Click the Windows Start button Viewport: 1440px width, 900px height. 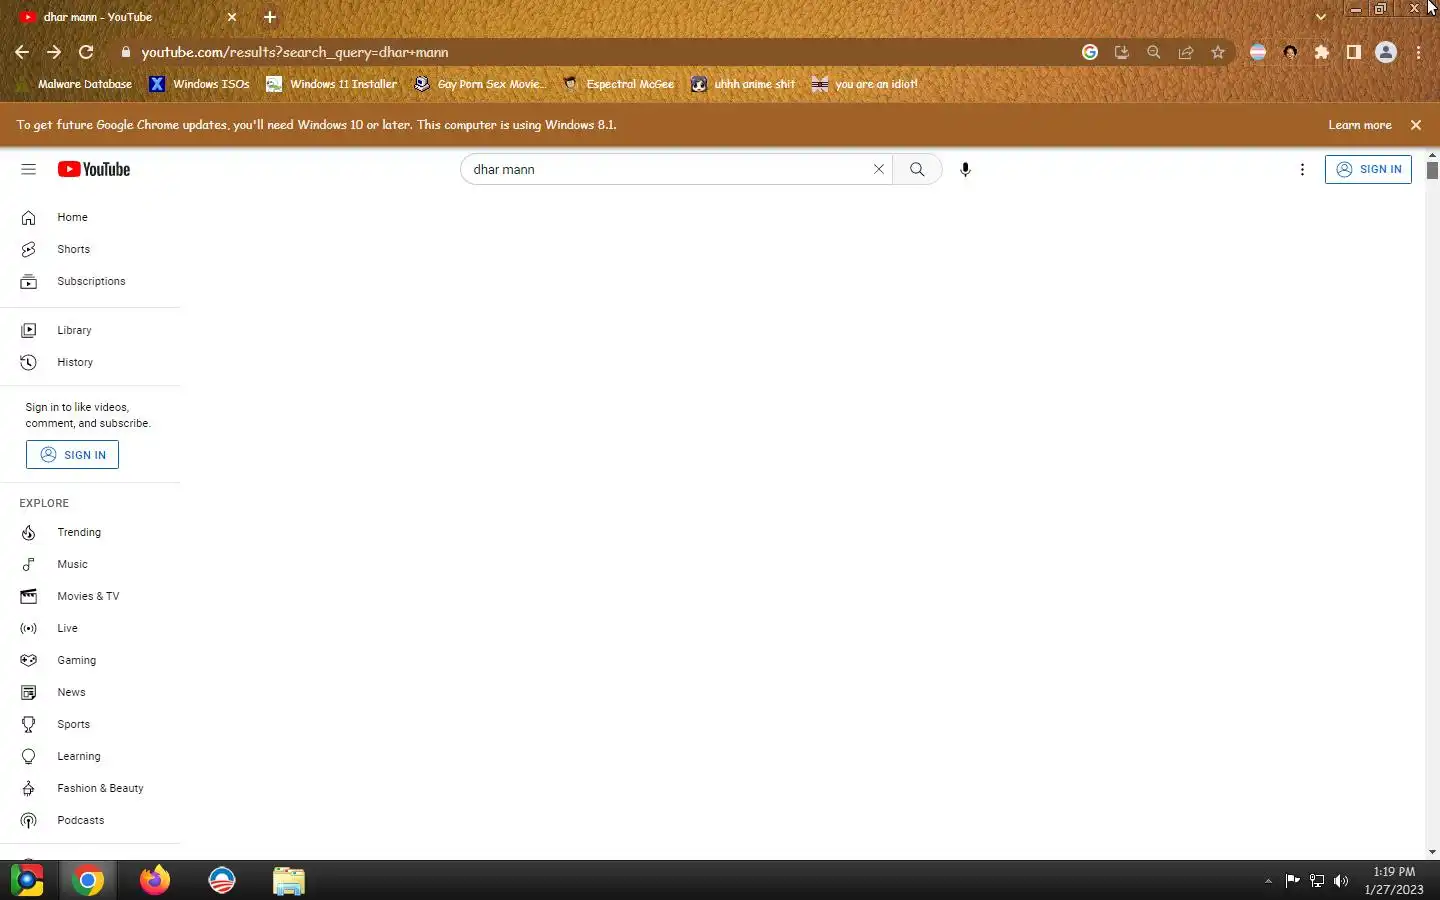[27, 880]
